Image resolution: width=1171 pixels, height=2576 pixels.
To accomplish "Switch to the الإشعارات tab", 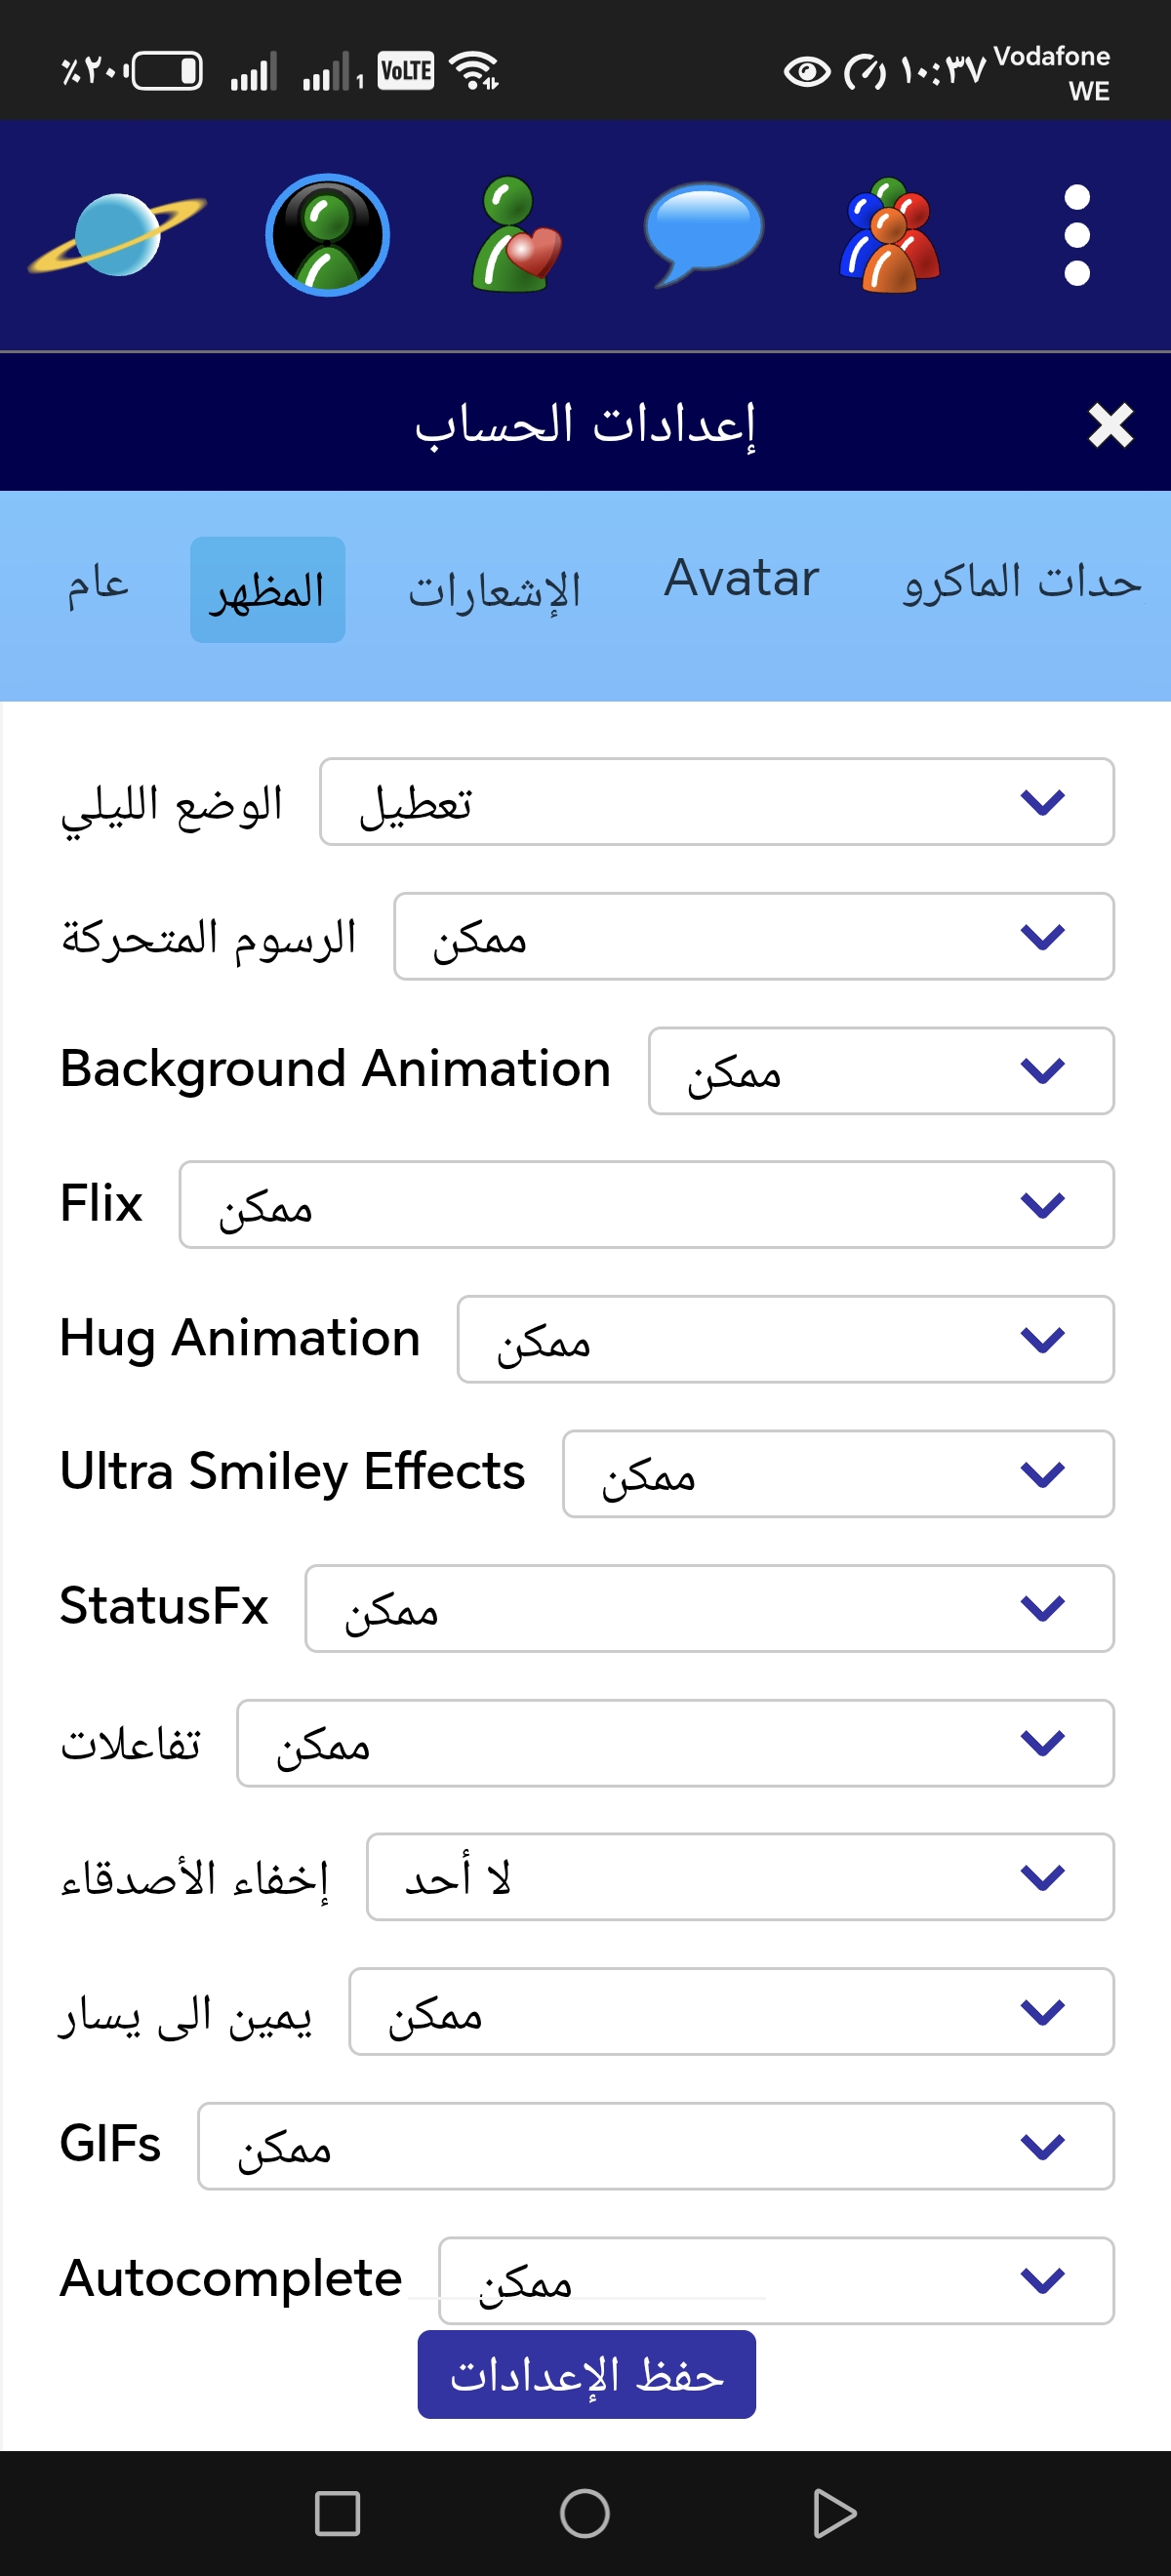I will point(494,590).
